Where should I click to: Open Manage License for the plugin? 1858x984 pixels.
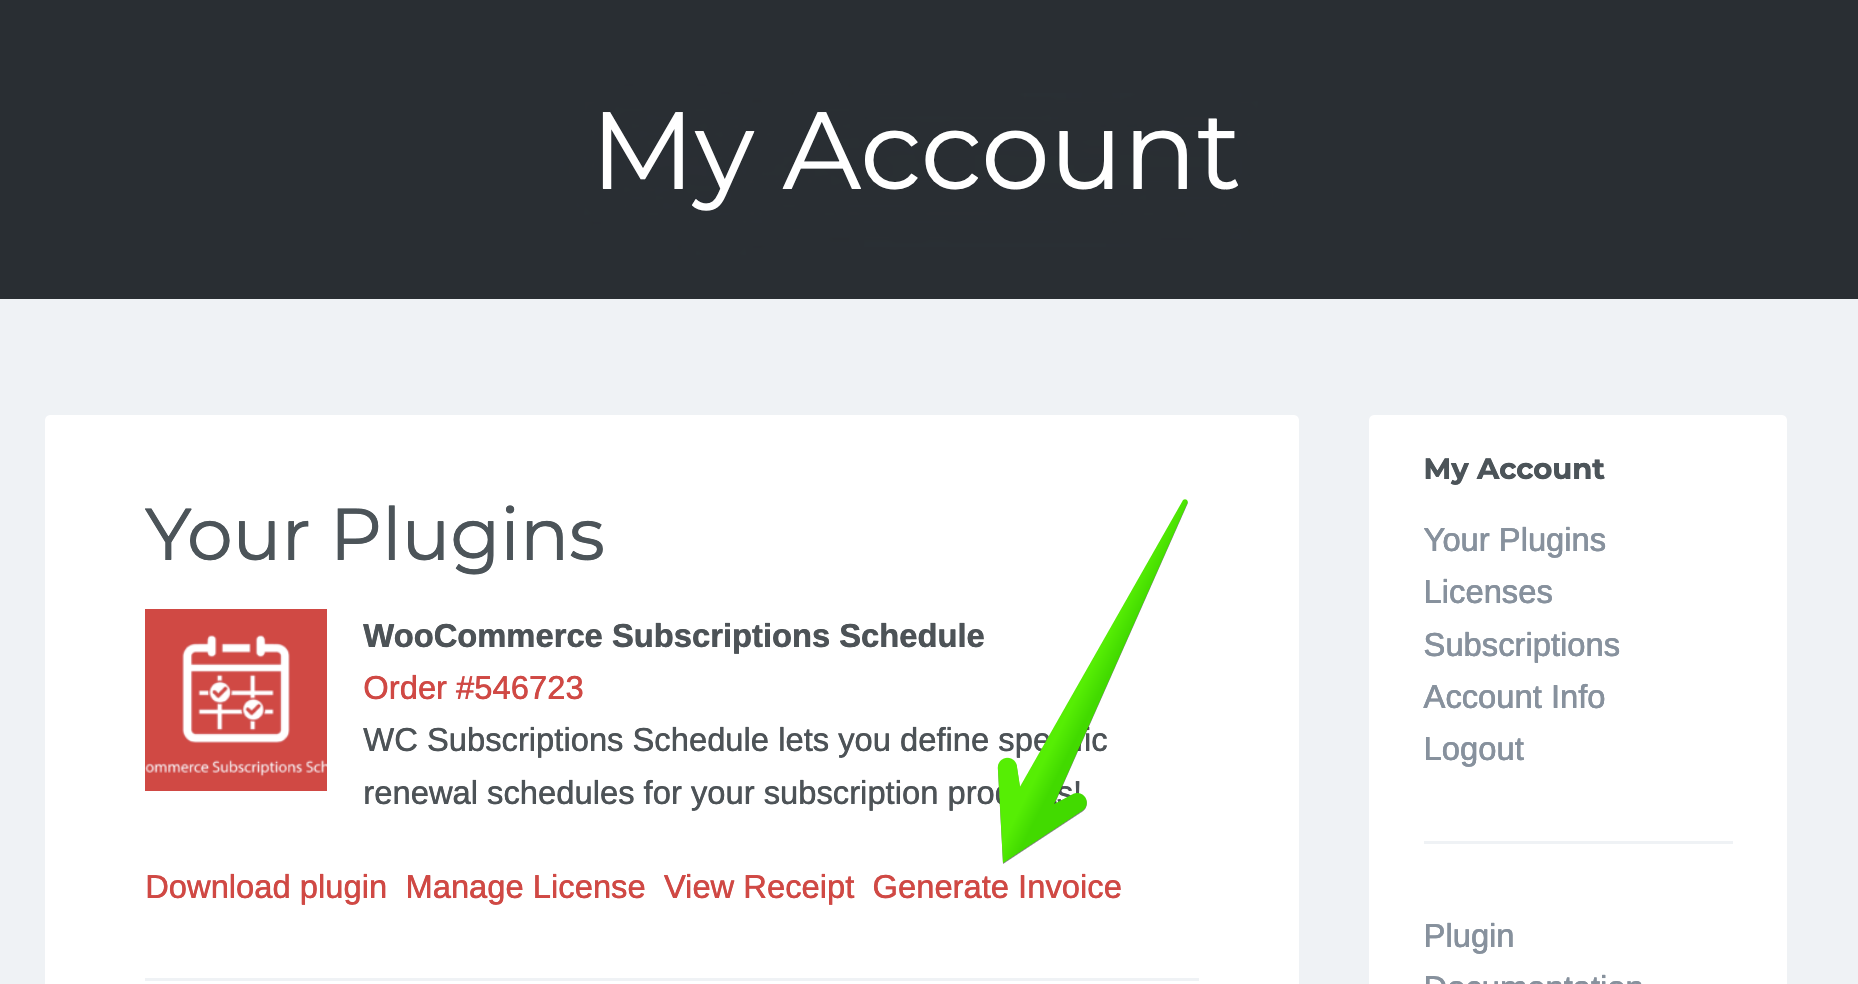tap(524, 887)
